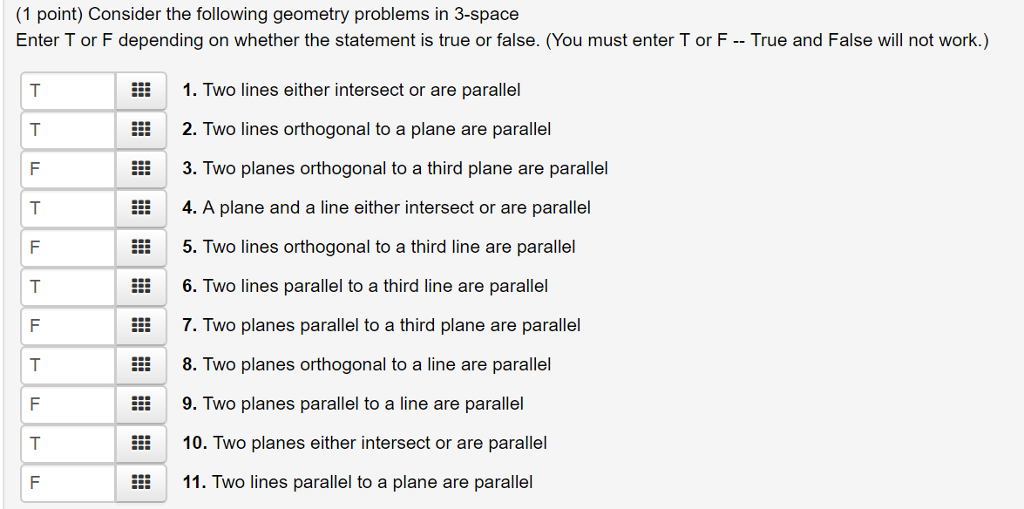Focus the answer box for statement 1
This screenshot has width=1024, height=509.
pyautogui.click(x=68, y=91)
